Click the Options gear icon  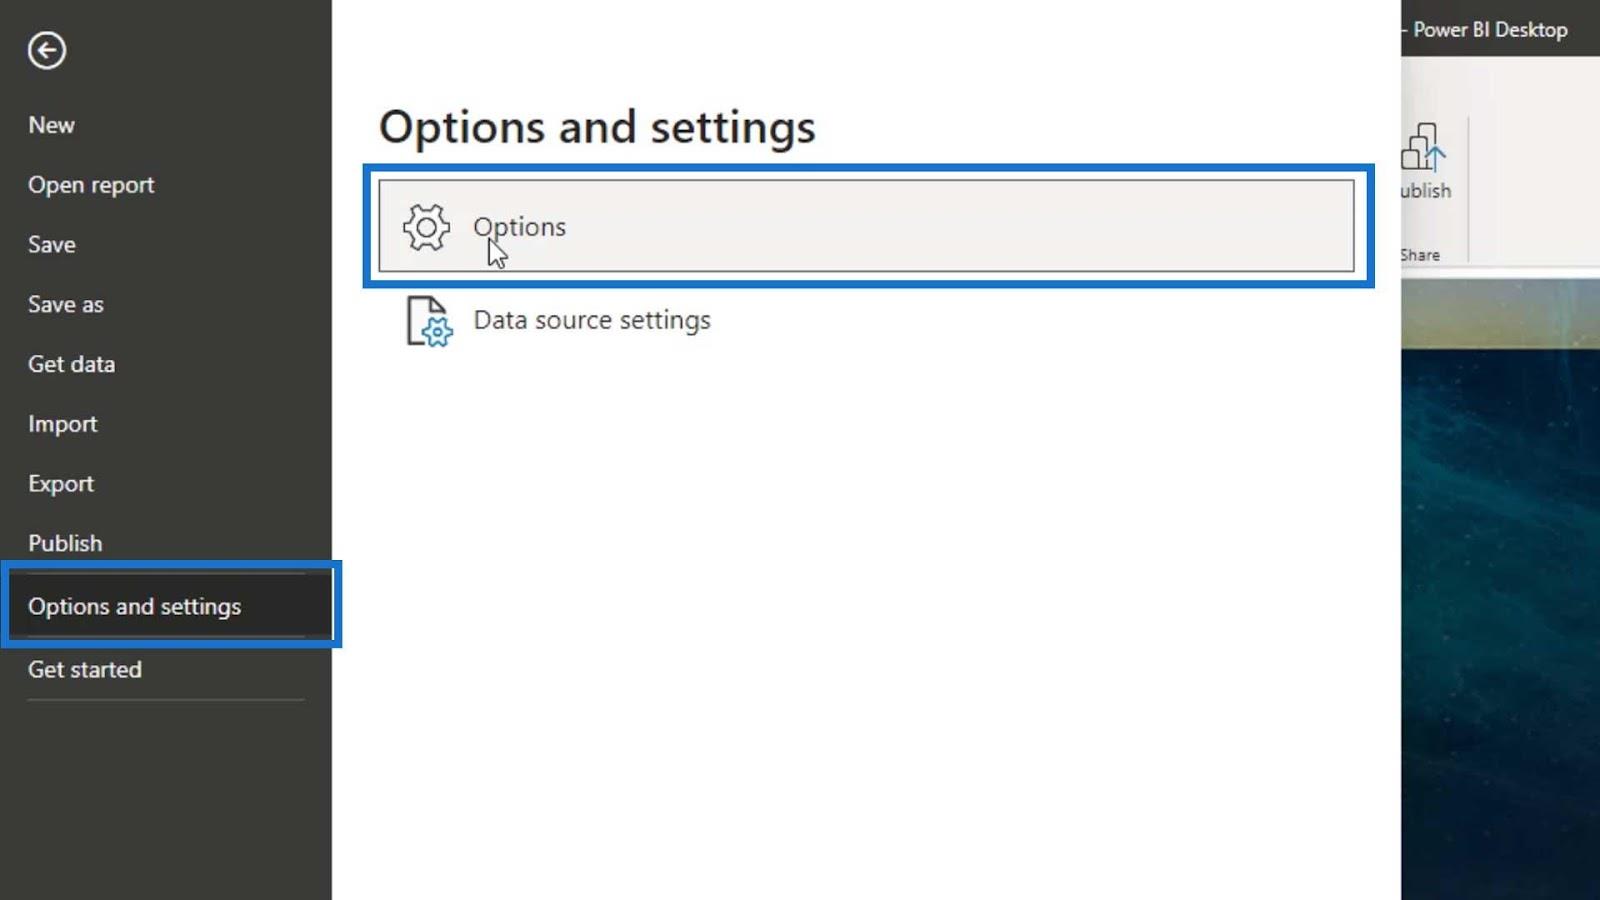pyautogui.click(x=427, y=227)
